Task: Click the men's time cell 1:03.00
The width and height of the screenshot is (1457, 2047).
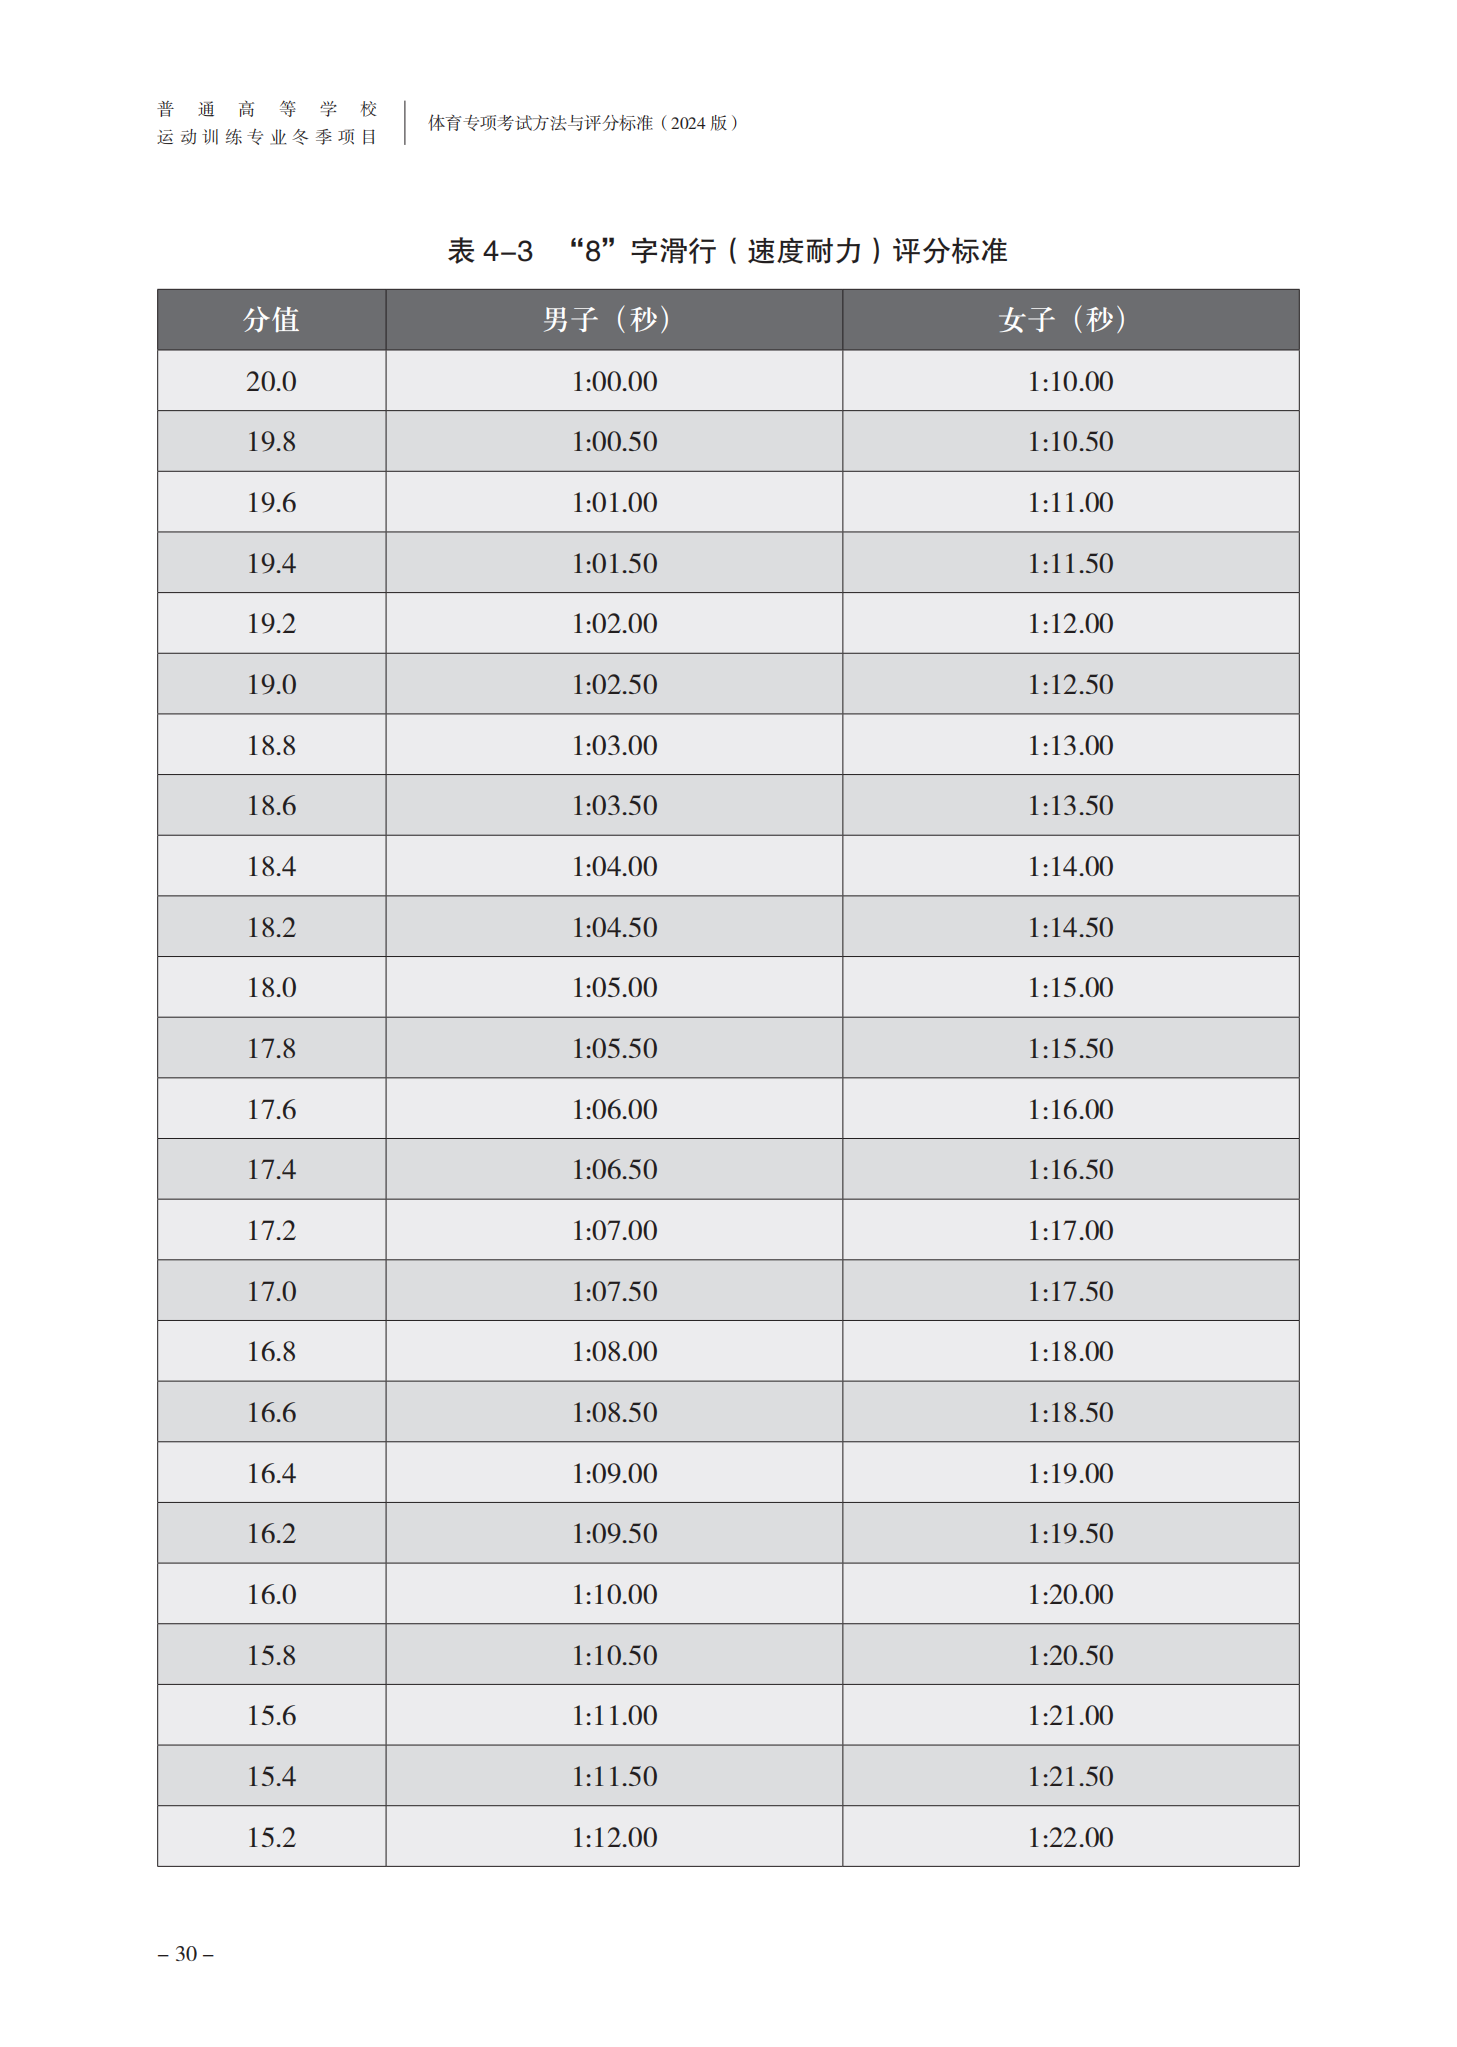Action: 614,745
